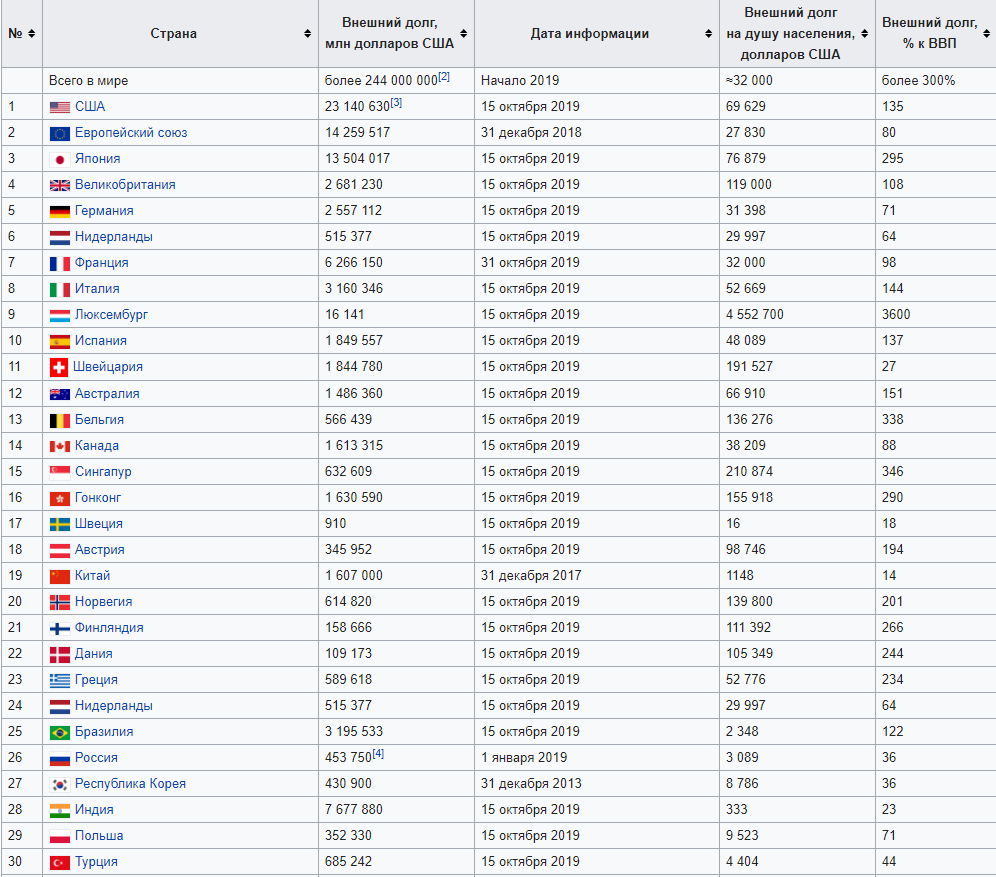Follow the Сингапур link
The width and height of the screenshot is (996, 877).
click(103, 472)
